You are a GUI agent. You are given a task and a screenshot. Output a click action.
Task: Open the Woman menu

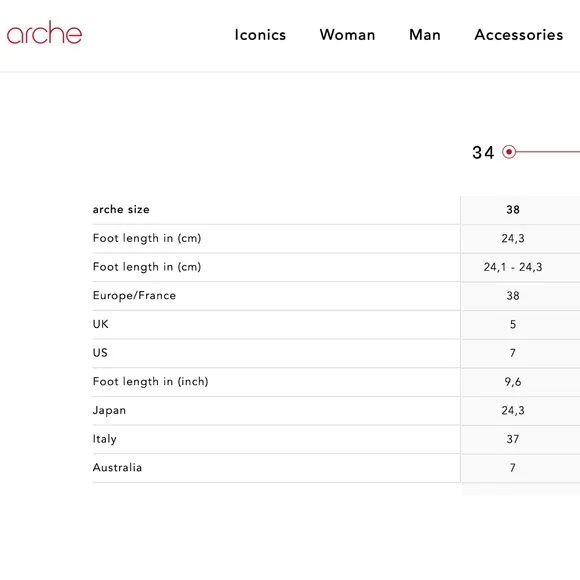347,35
